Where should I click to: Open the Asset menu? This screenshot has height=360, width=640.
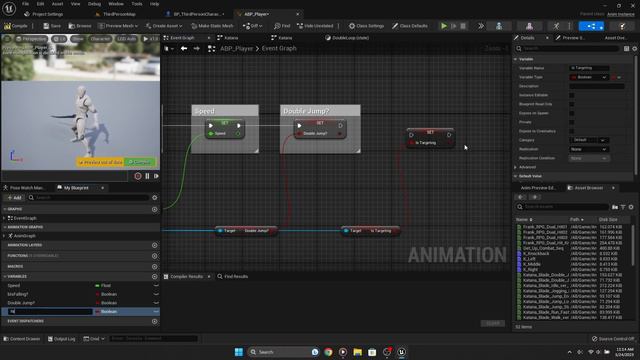click(57, 4)
